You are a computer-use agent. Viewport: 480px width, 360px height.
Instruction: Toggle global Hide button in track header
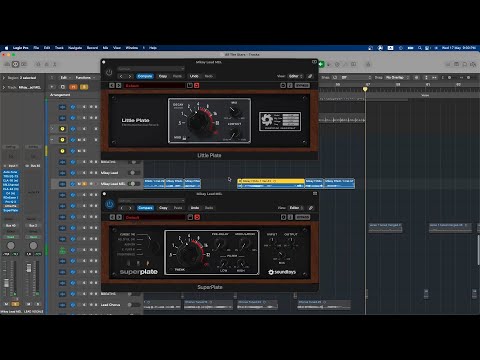click(73, 87)
